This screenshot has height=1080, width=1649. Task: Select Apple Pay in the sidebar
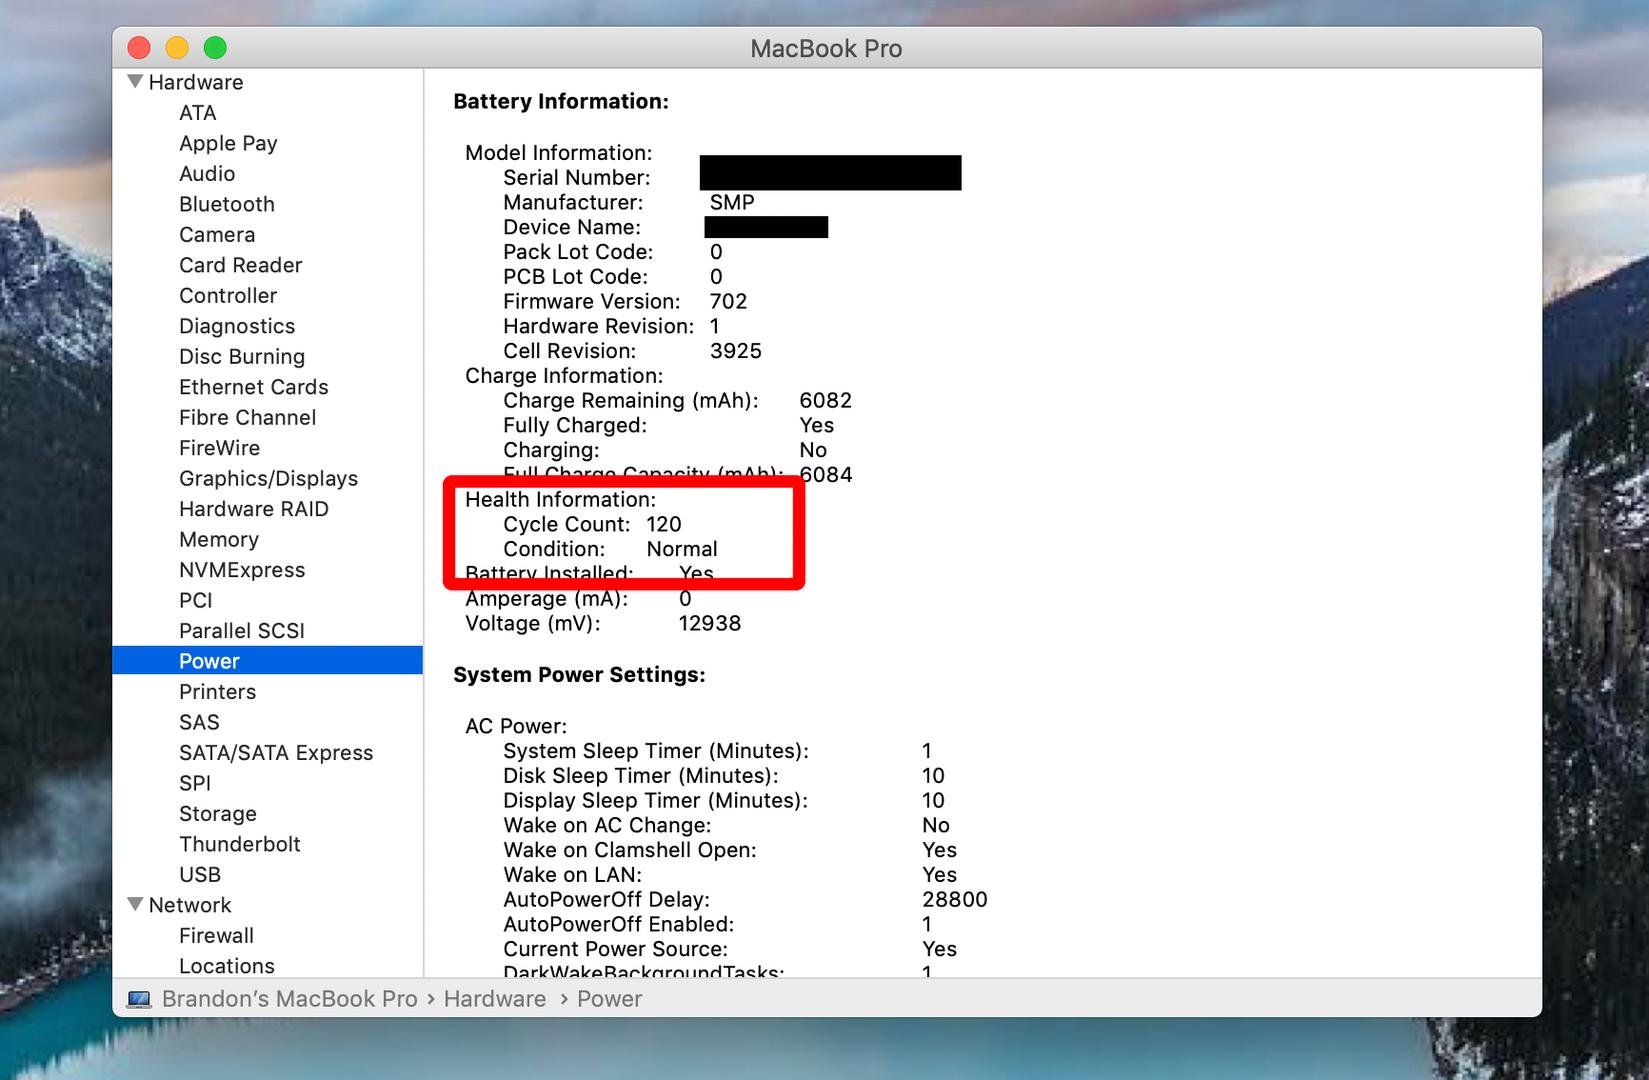228,143
